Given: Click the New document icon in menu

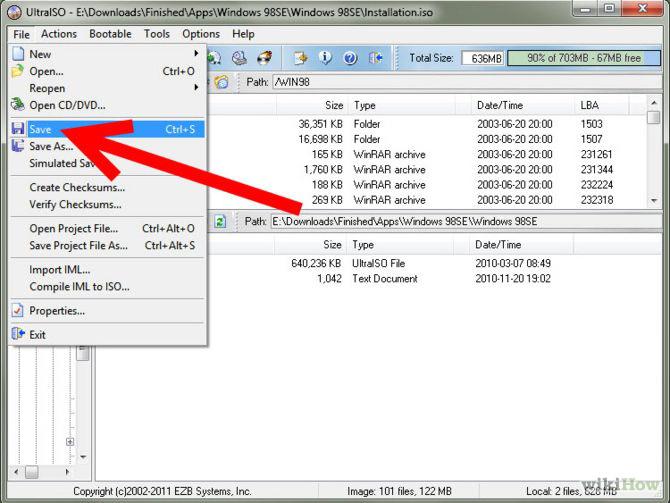Looking at the screenshot, I should [x=18, y=54].
